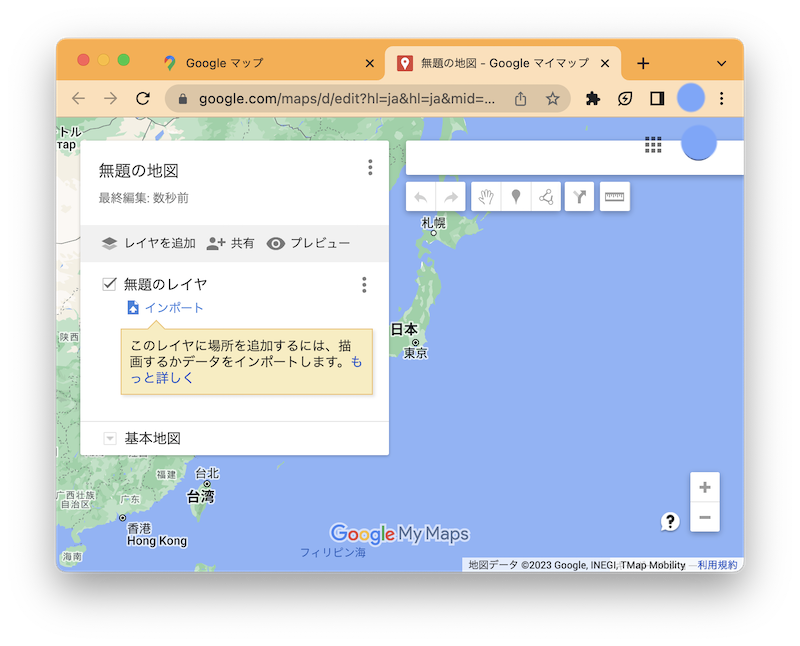Close the Google マイマップ tab
The height and width of the screenshot is (646, 800).
tap(605, 63)
